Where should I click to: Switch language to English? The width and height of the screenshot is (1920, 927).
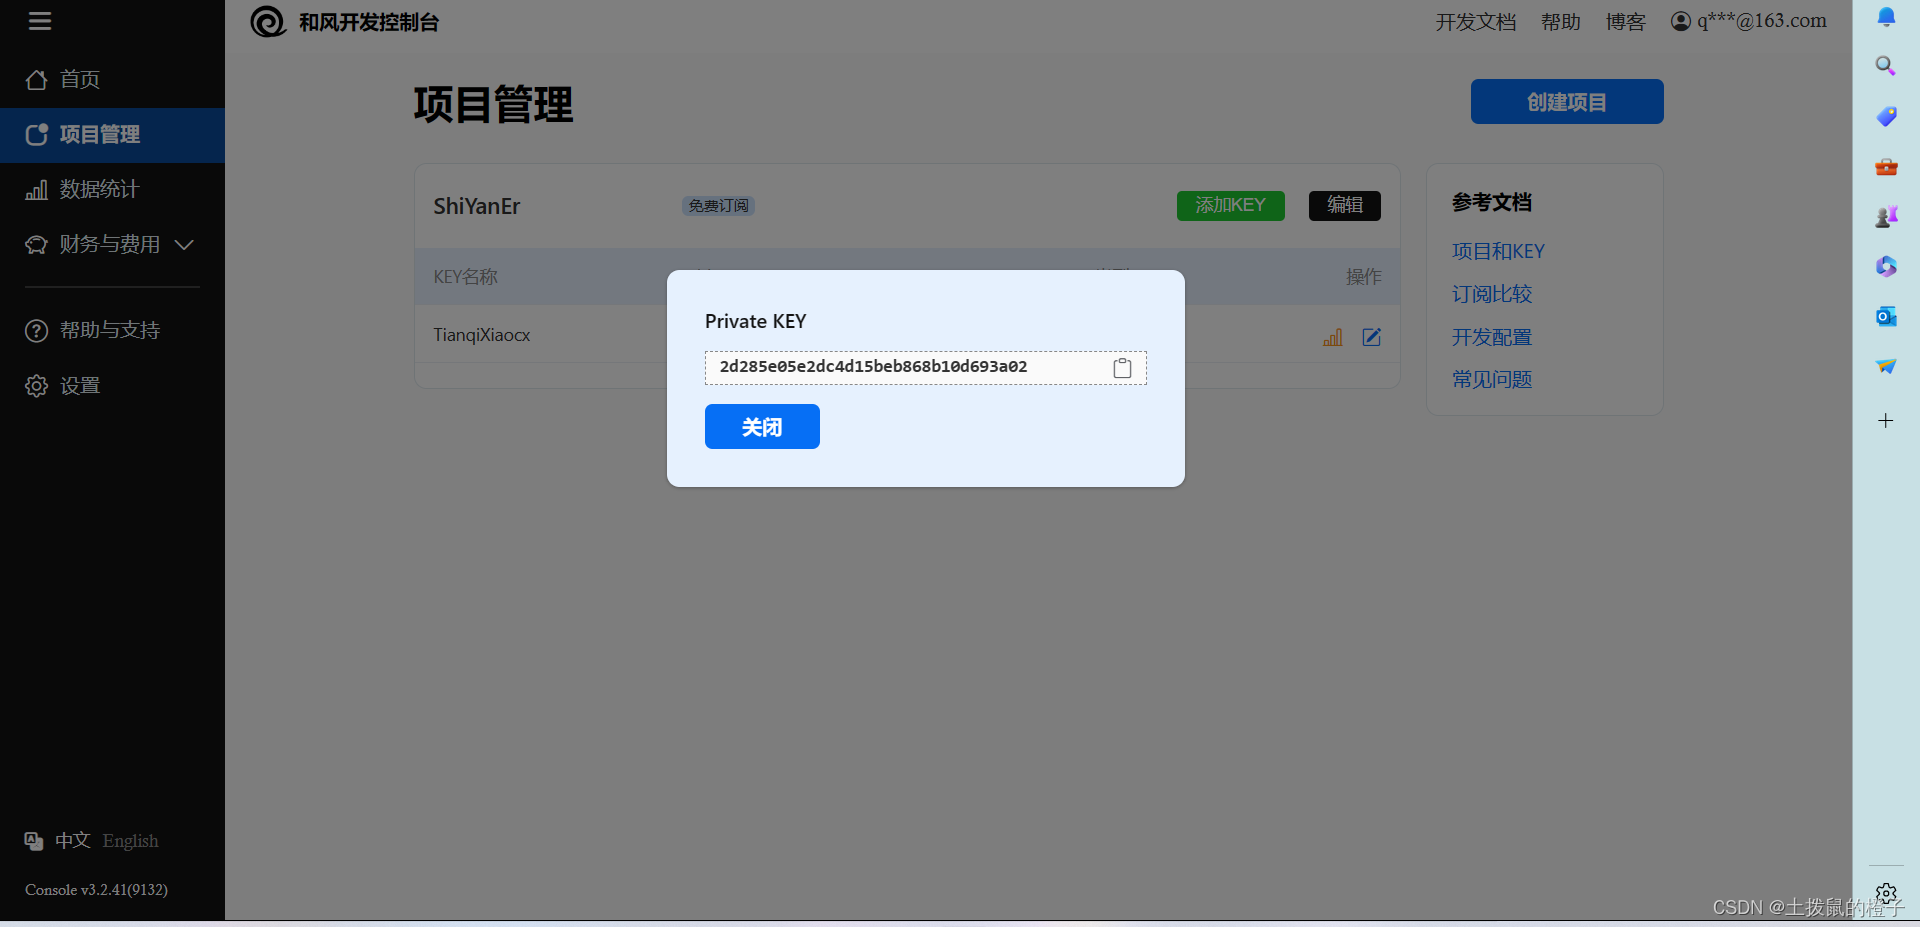pyautogui.click(x=130, y=841)
